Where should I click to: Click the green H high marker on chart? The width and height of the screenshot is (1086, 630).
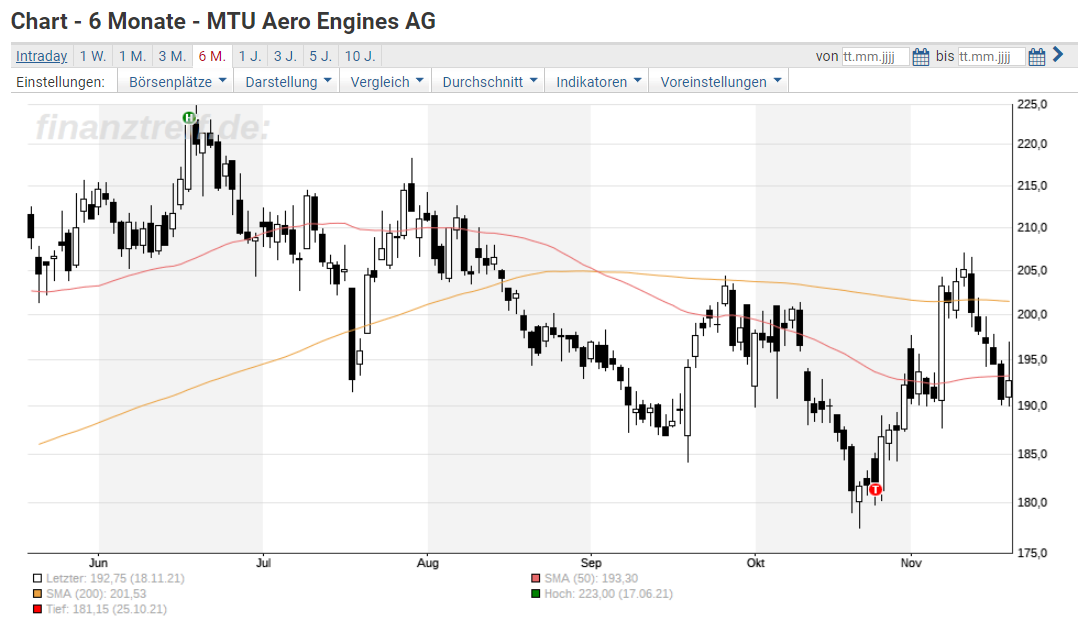188,118
